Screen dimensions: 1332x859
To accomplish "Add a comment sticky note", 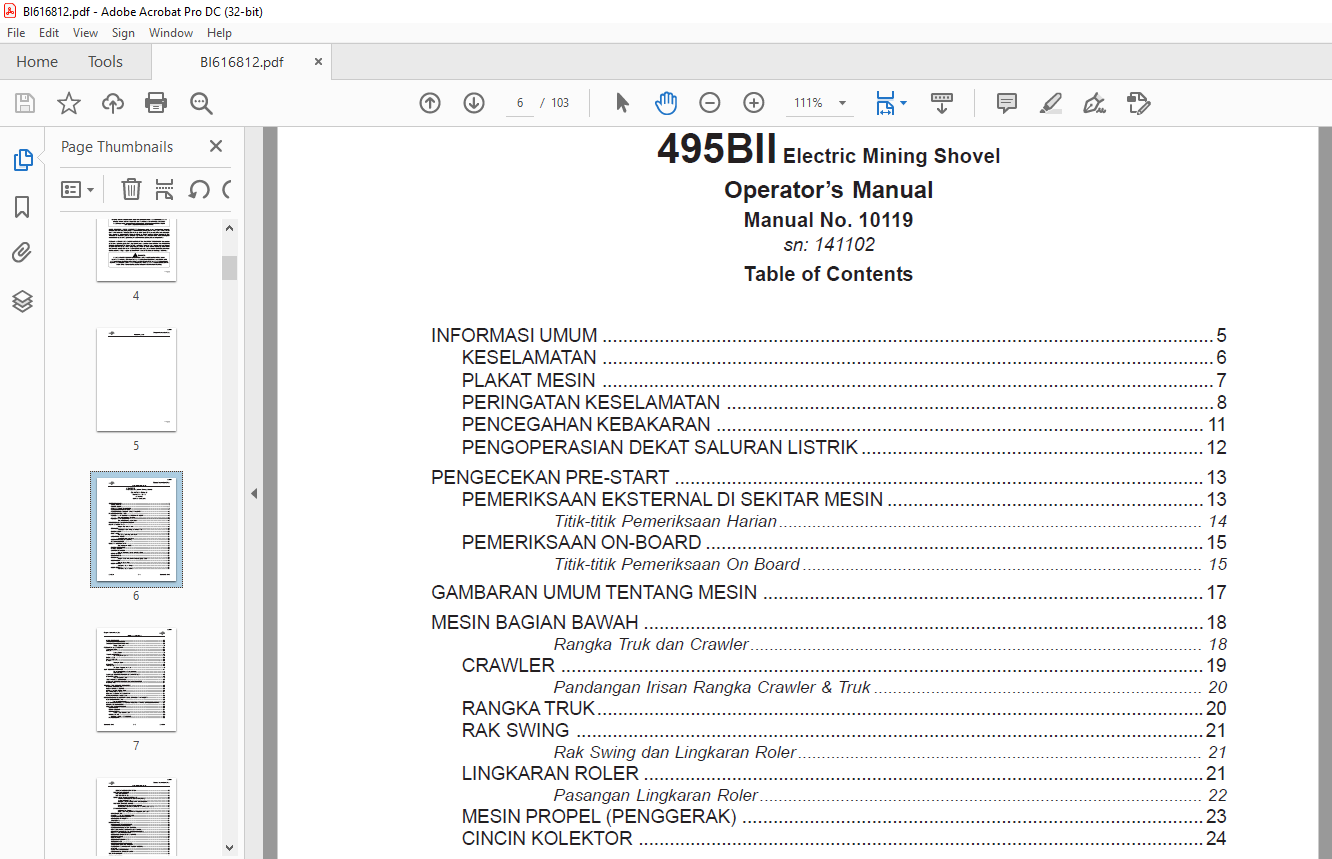I will click(1007, 103).
